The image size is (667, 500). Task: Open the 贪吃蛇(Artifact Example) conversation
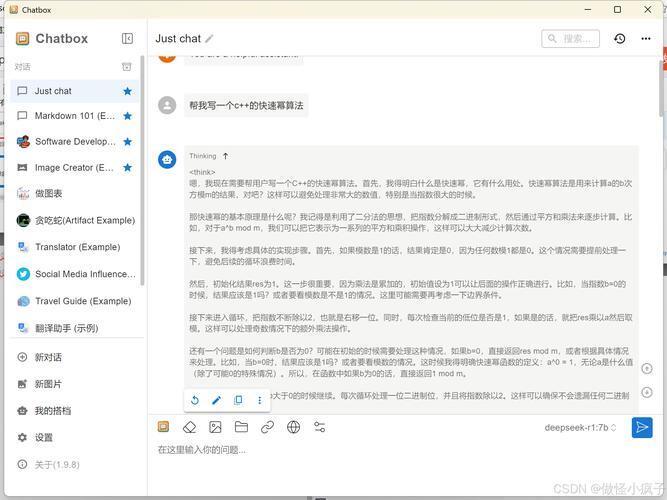[74, 220]
